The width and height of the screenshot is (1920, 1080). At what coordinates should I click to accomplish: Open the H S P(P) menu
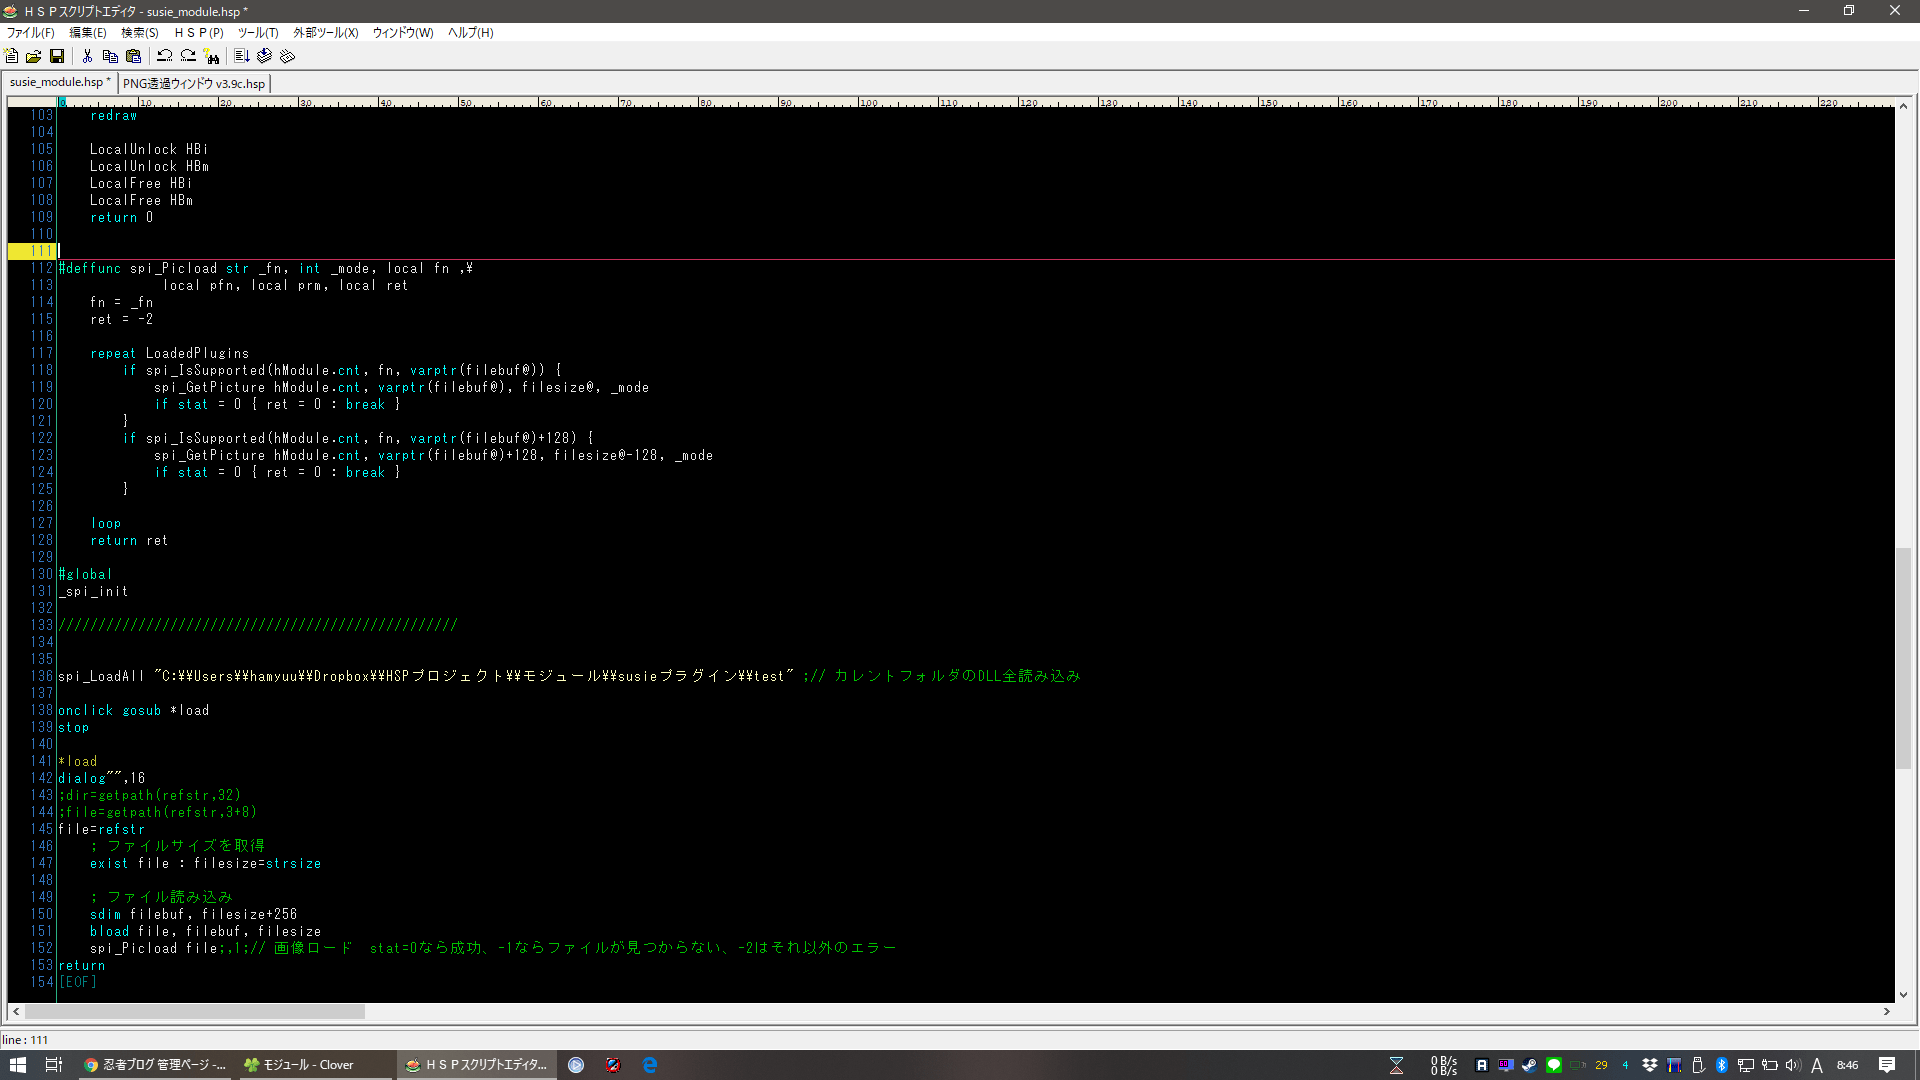tap(199, 32)
